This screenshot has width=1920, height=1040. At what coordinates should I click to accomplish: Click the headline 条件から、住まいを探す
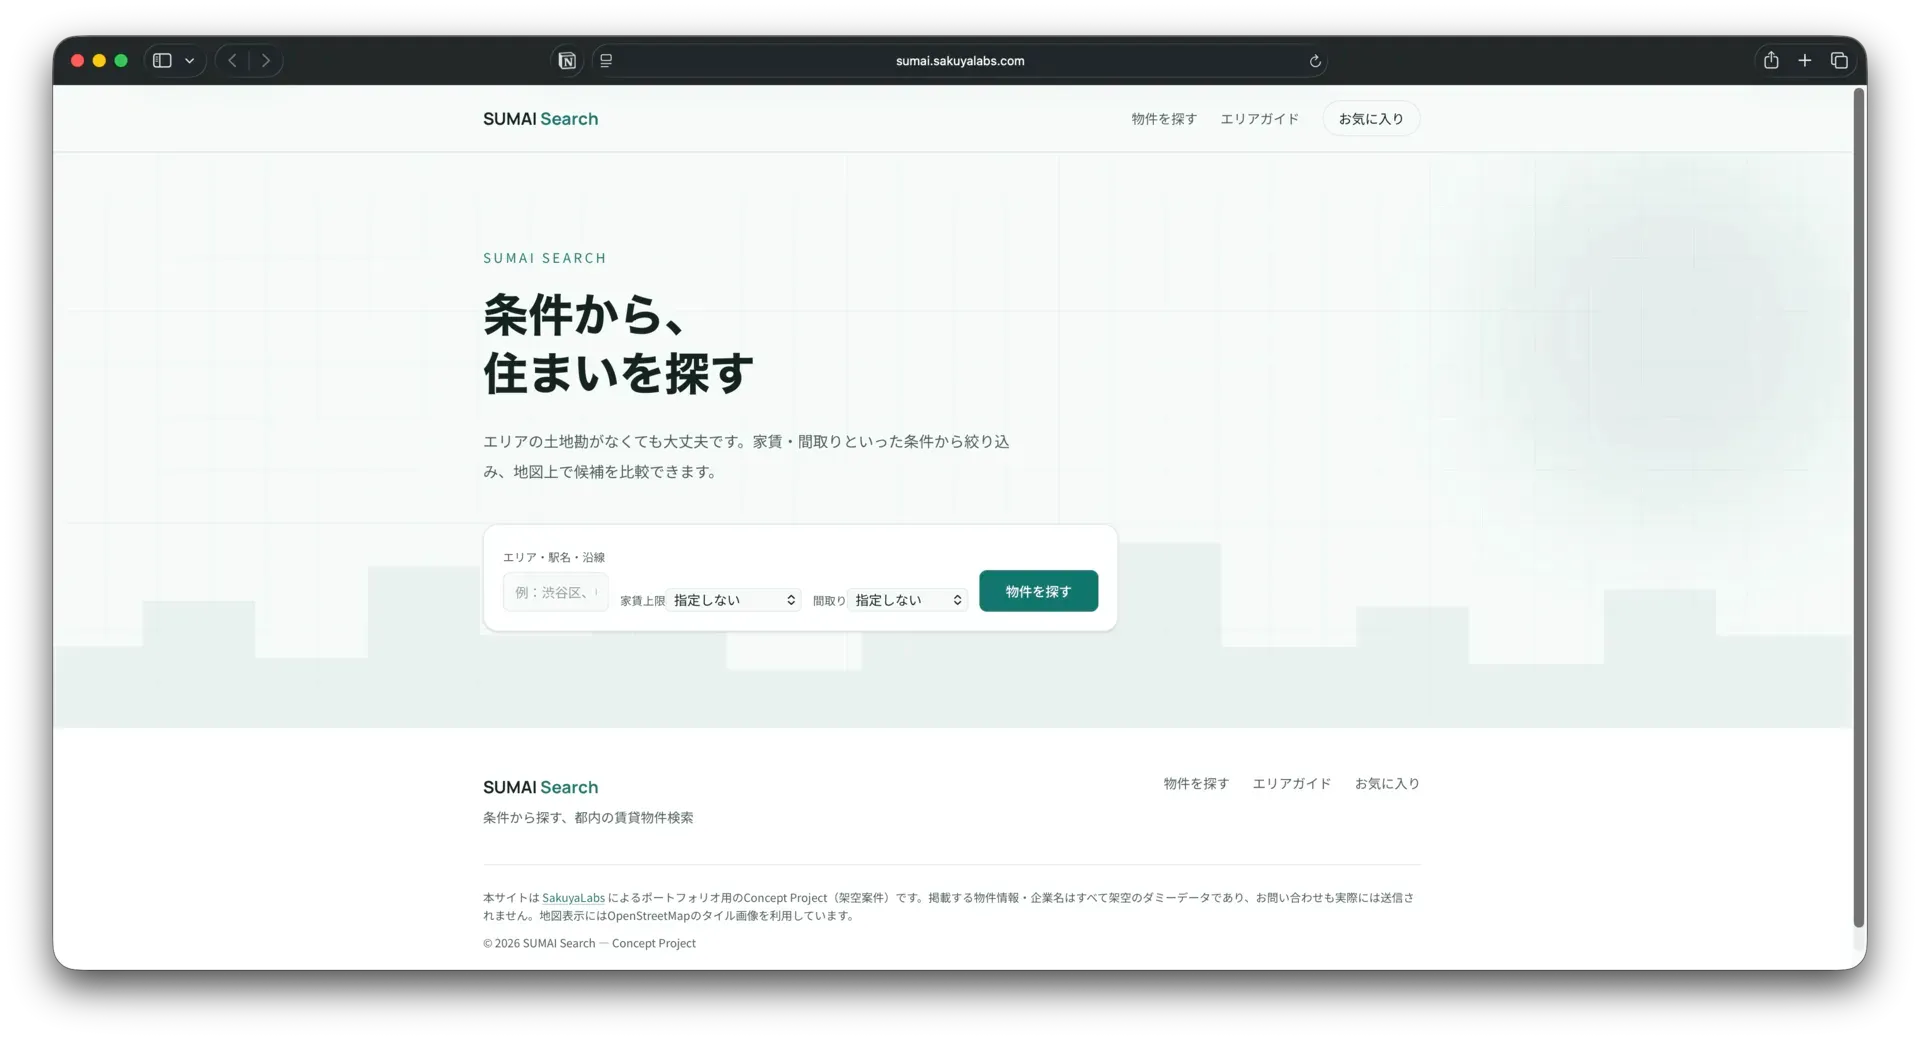[x=618, y=344]
